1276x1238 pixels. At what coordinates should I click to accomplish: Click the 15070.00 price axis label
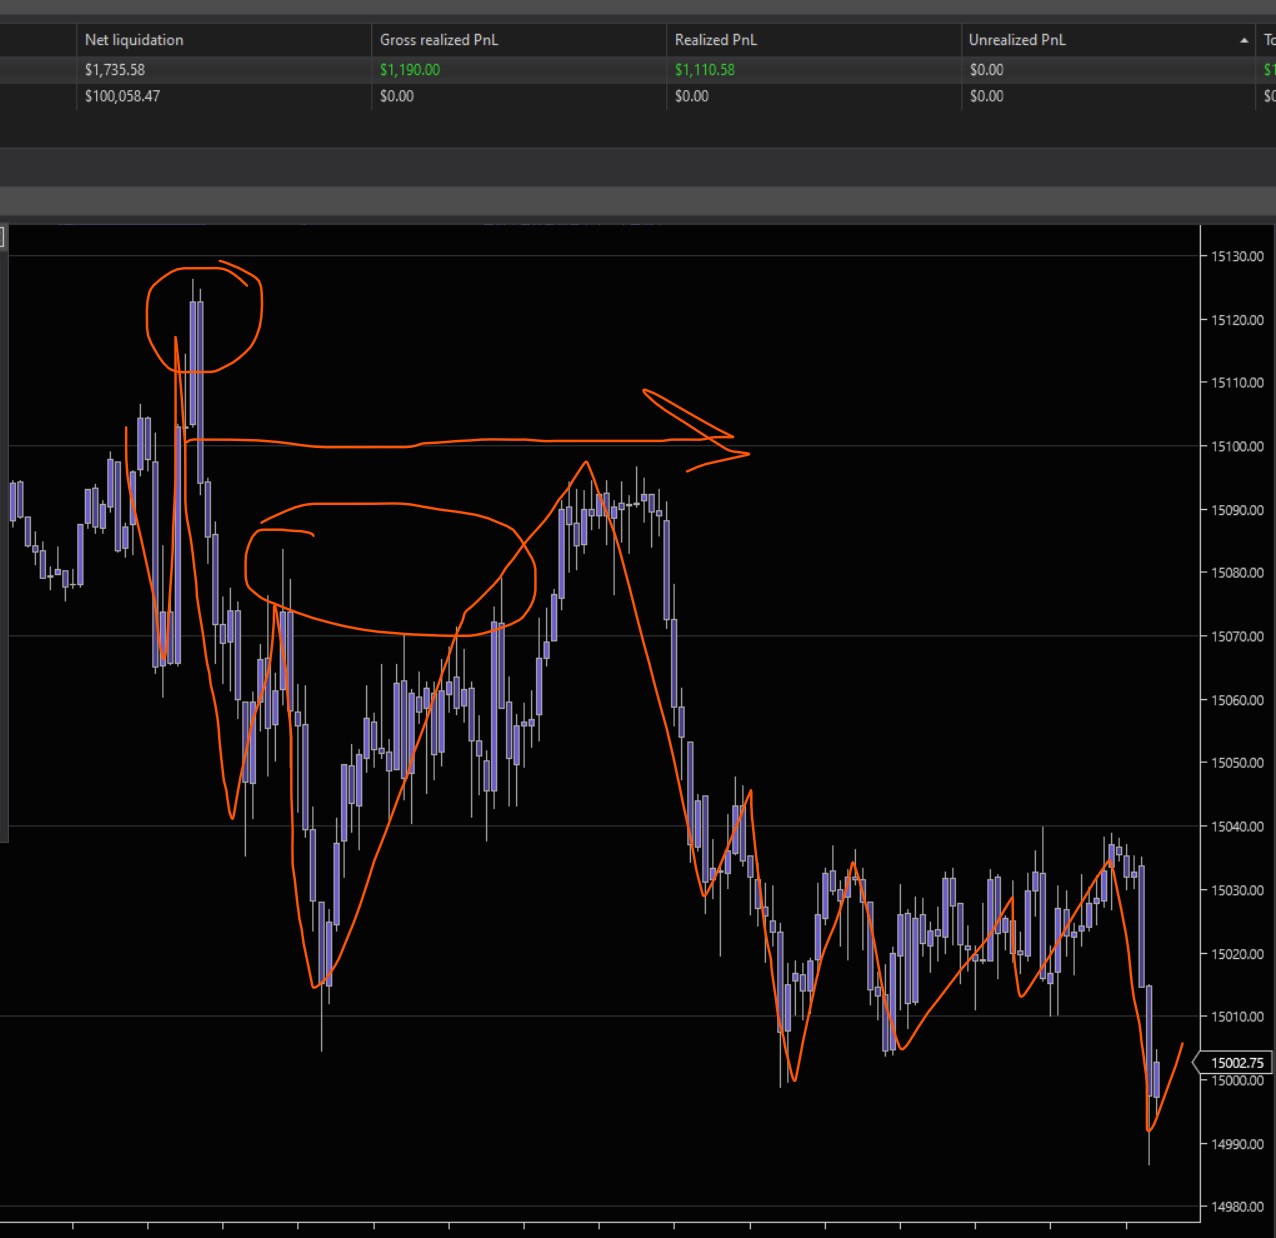coord(1237,636)
